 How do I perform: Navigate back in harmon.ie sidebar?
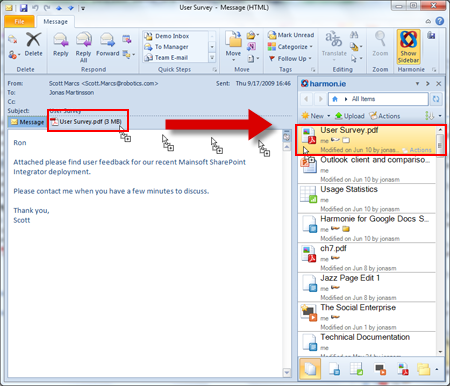[x=306, y=99]
